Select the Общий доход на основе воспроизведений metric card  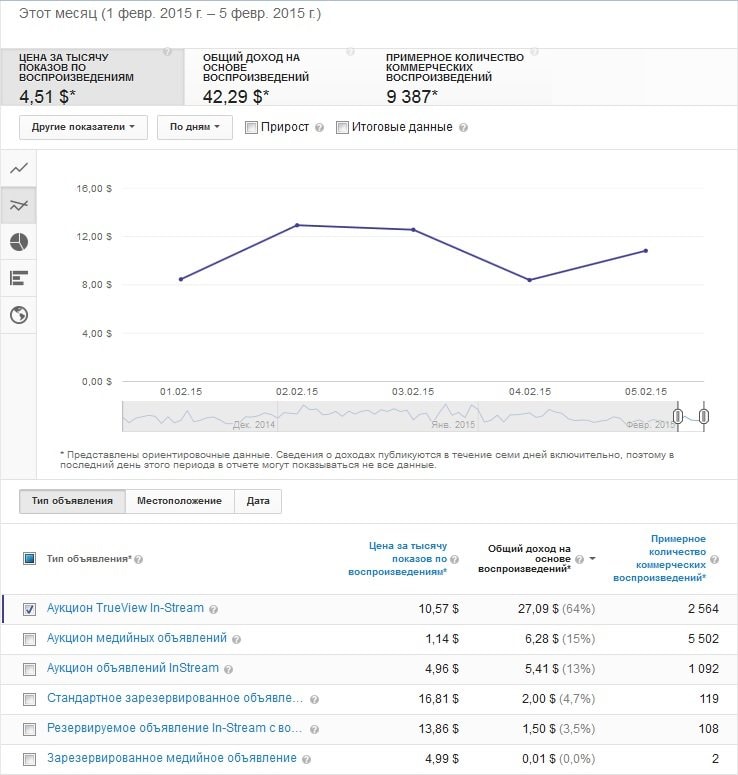coord(276,77)
